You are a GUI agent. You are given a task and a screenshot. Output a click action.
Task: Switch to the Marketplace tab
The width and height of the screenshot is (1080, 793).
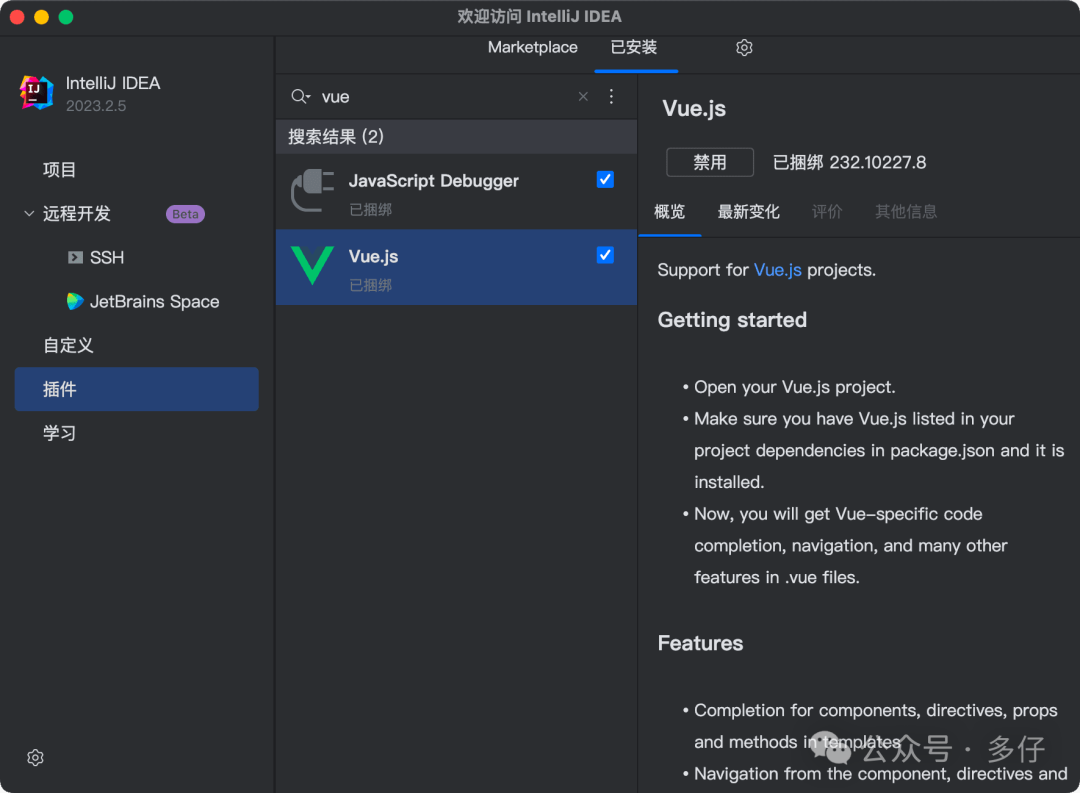532,48
